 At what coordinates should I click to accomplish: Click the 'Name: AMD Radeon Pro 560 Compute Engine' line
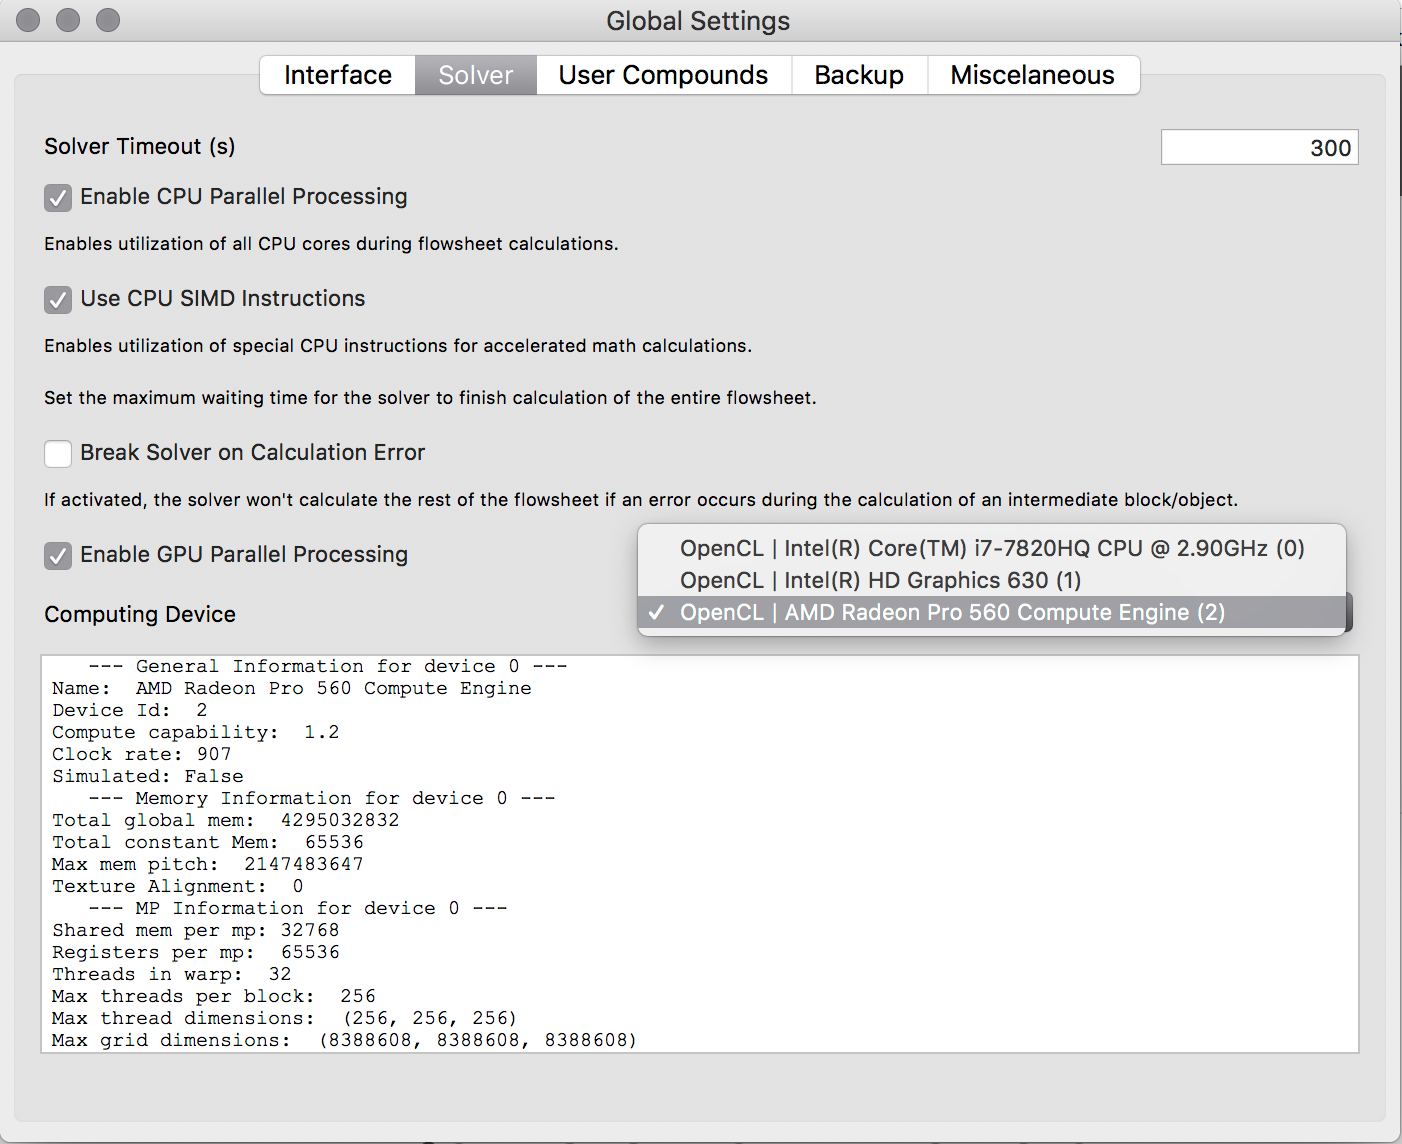click(292, 688)
